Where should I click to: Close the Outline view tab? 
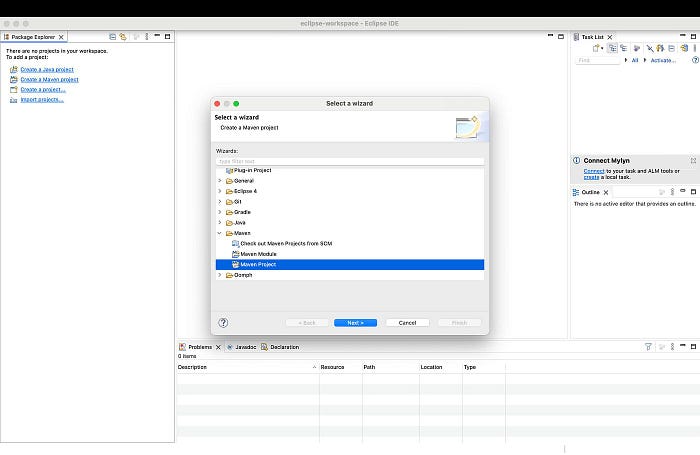tap(606, 192)
